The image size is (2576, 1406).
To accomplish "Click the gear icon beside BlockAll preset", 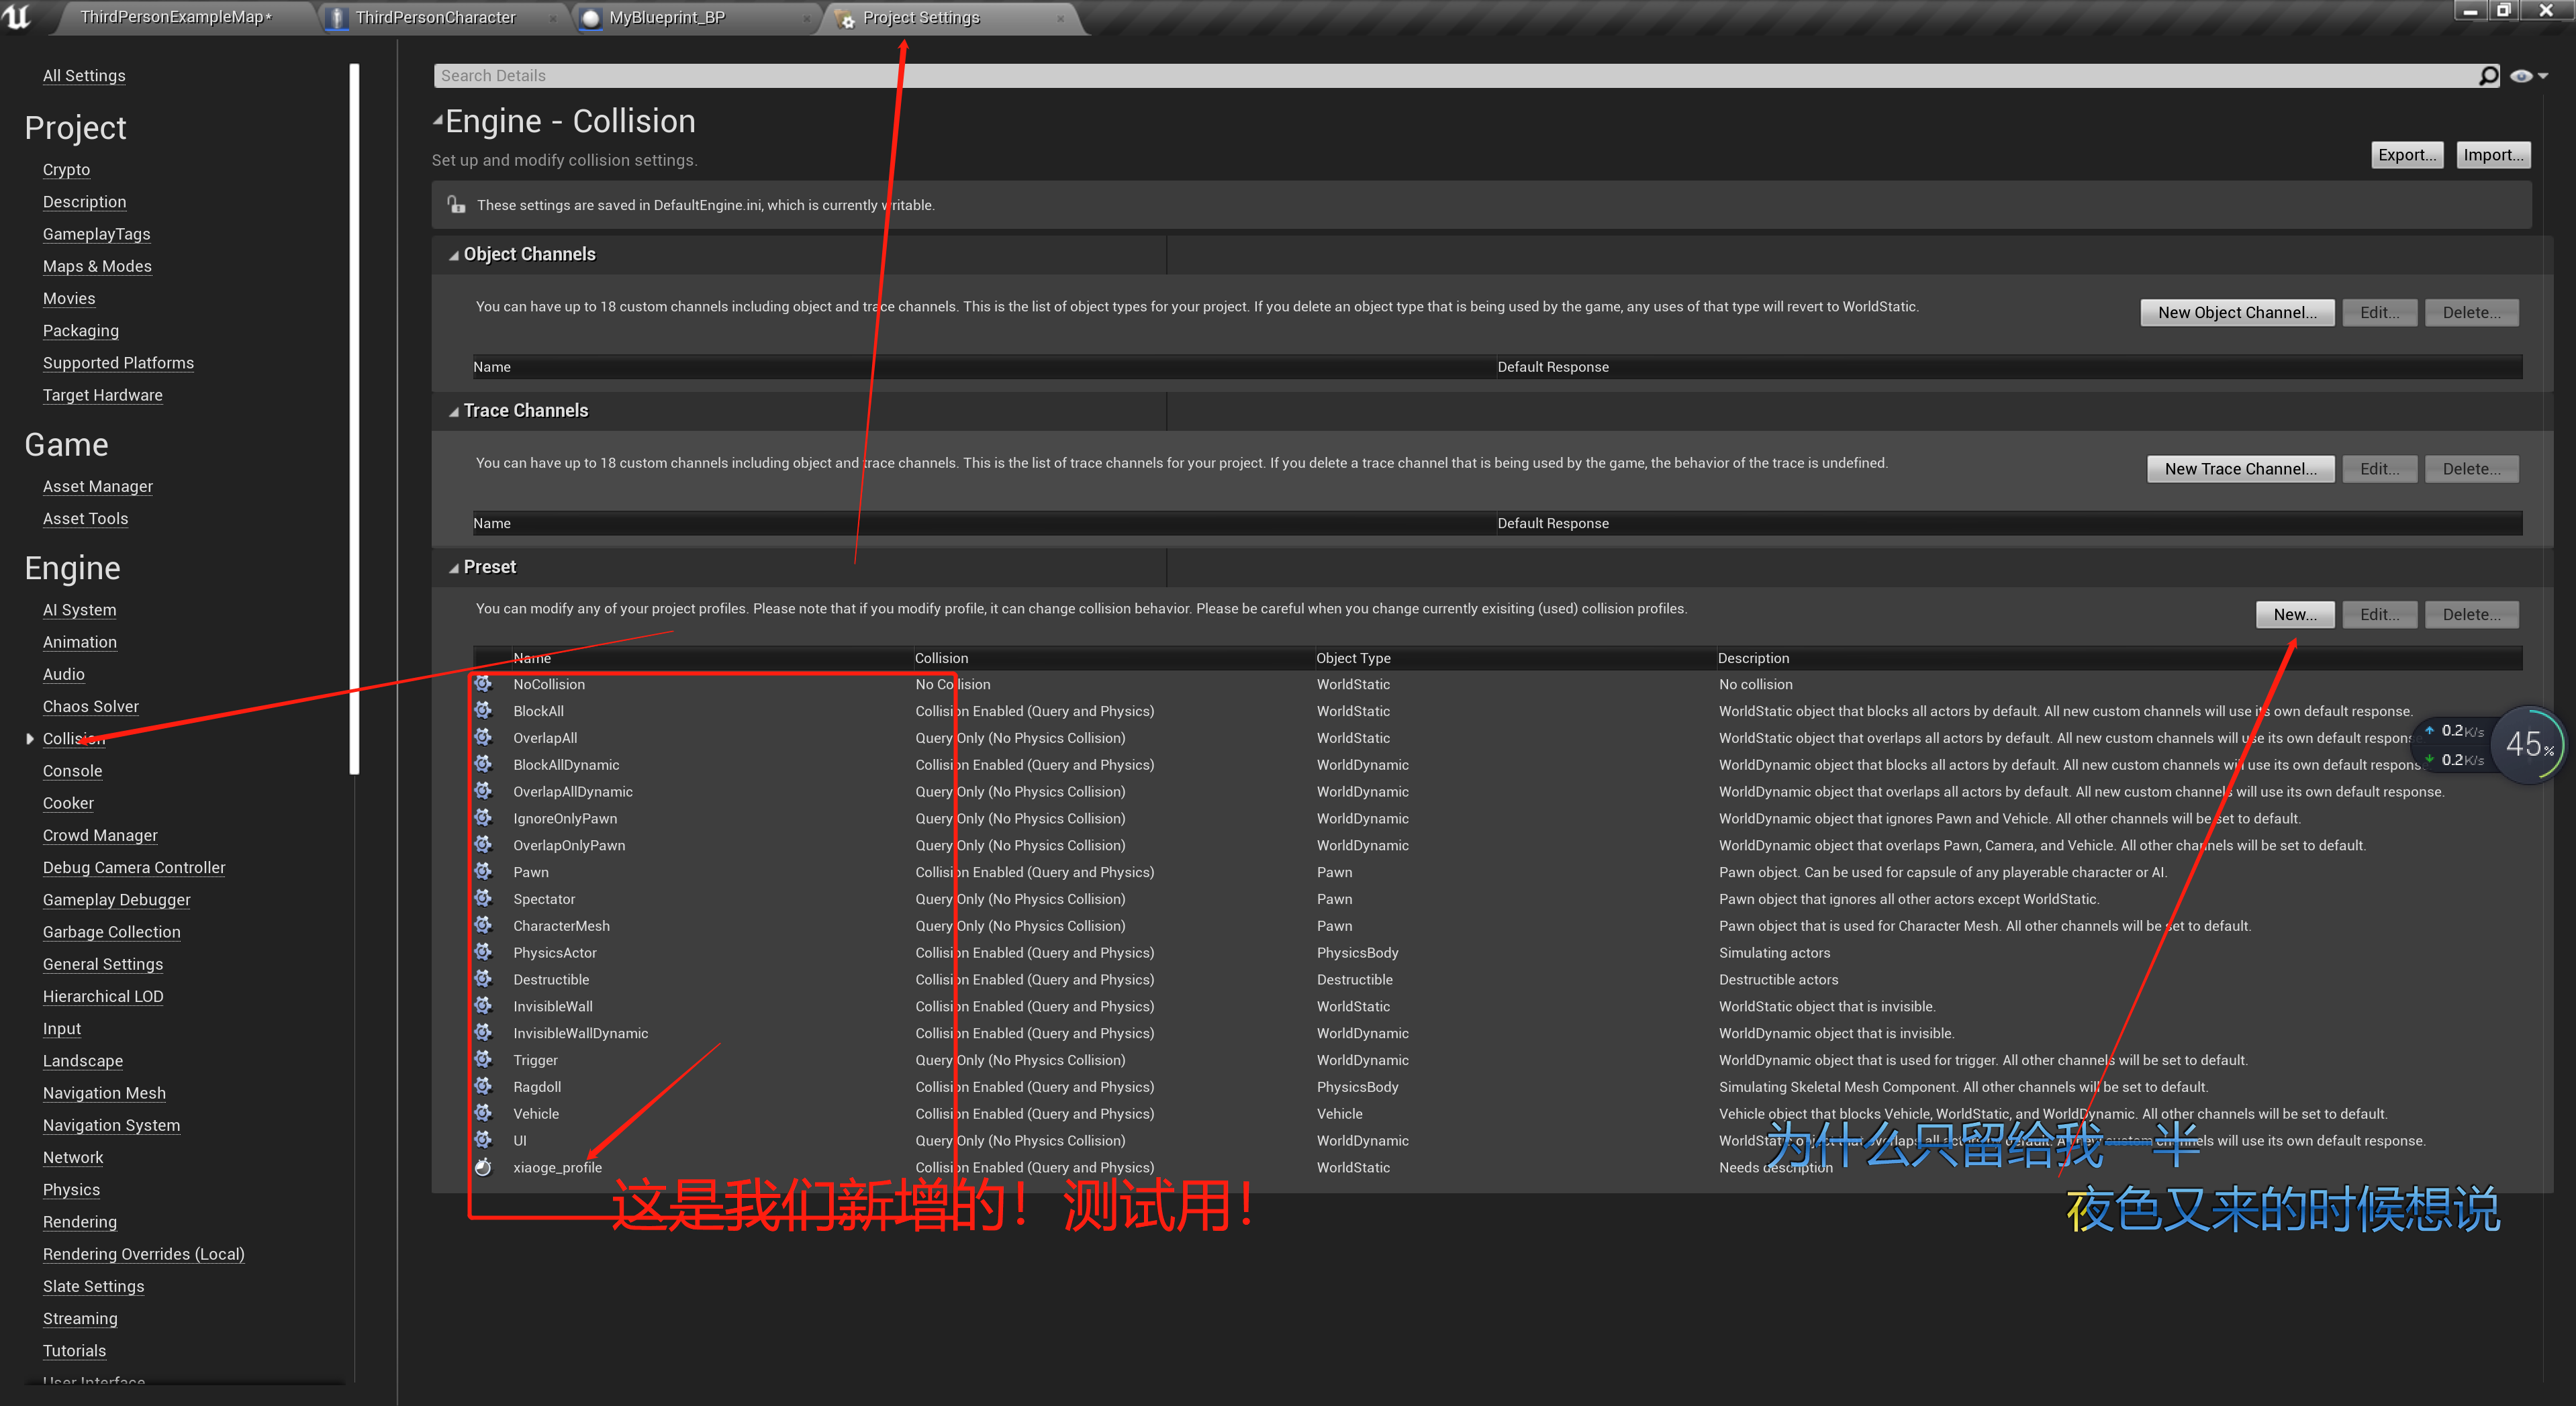I will (483, 711).
